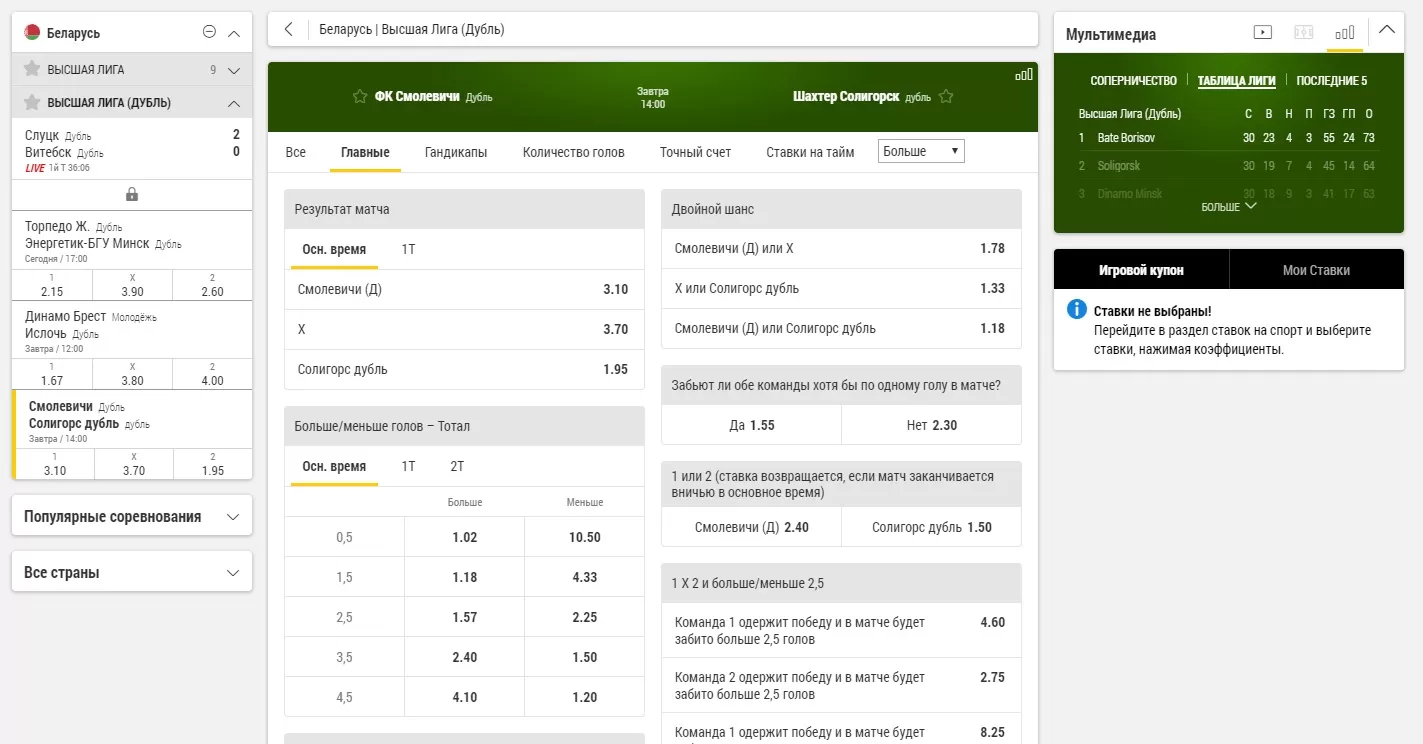
Task: Click the blue info icon in the coupon
Action: pos(1076,310)
